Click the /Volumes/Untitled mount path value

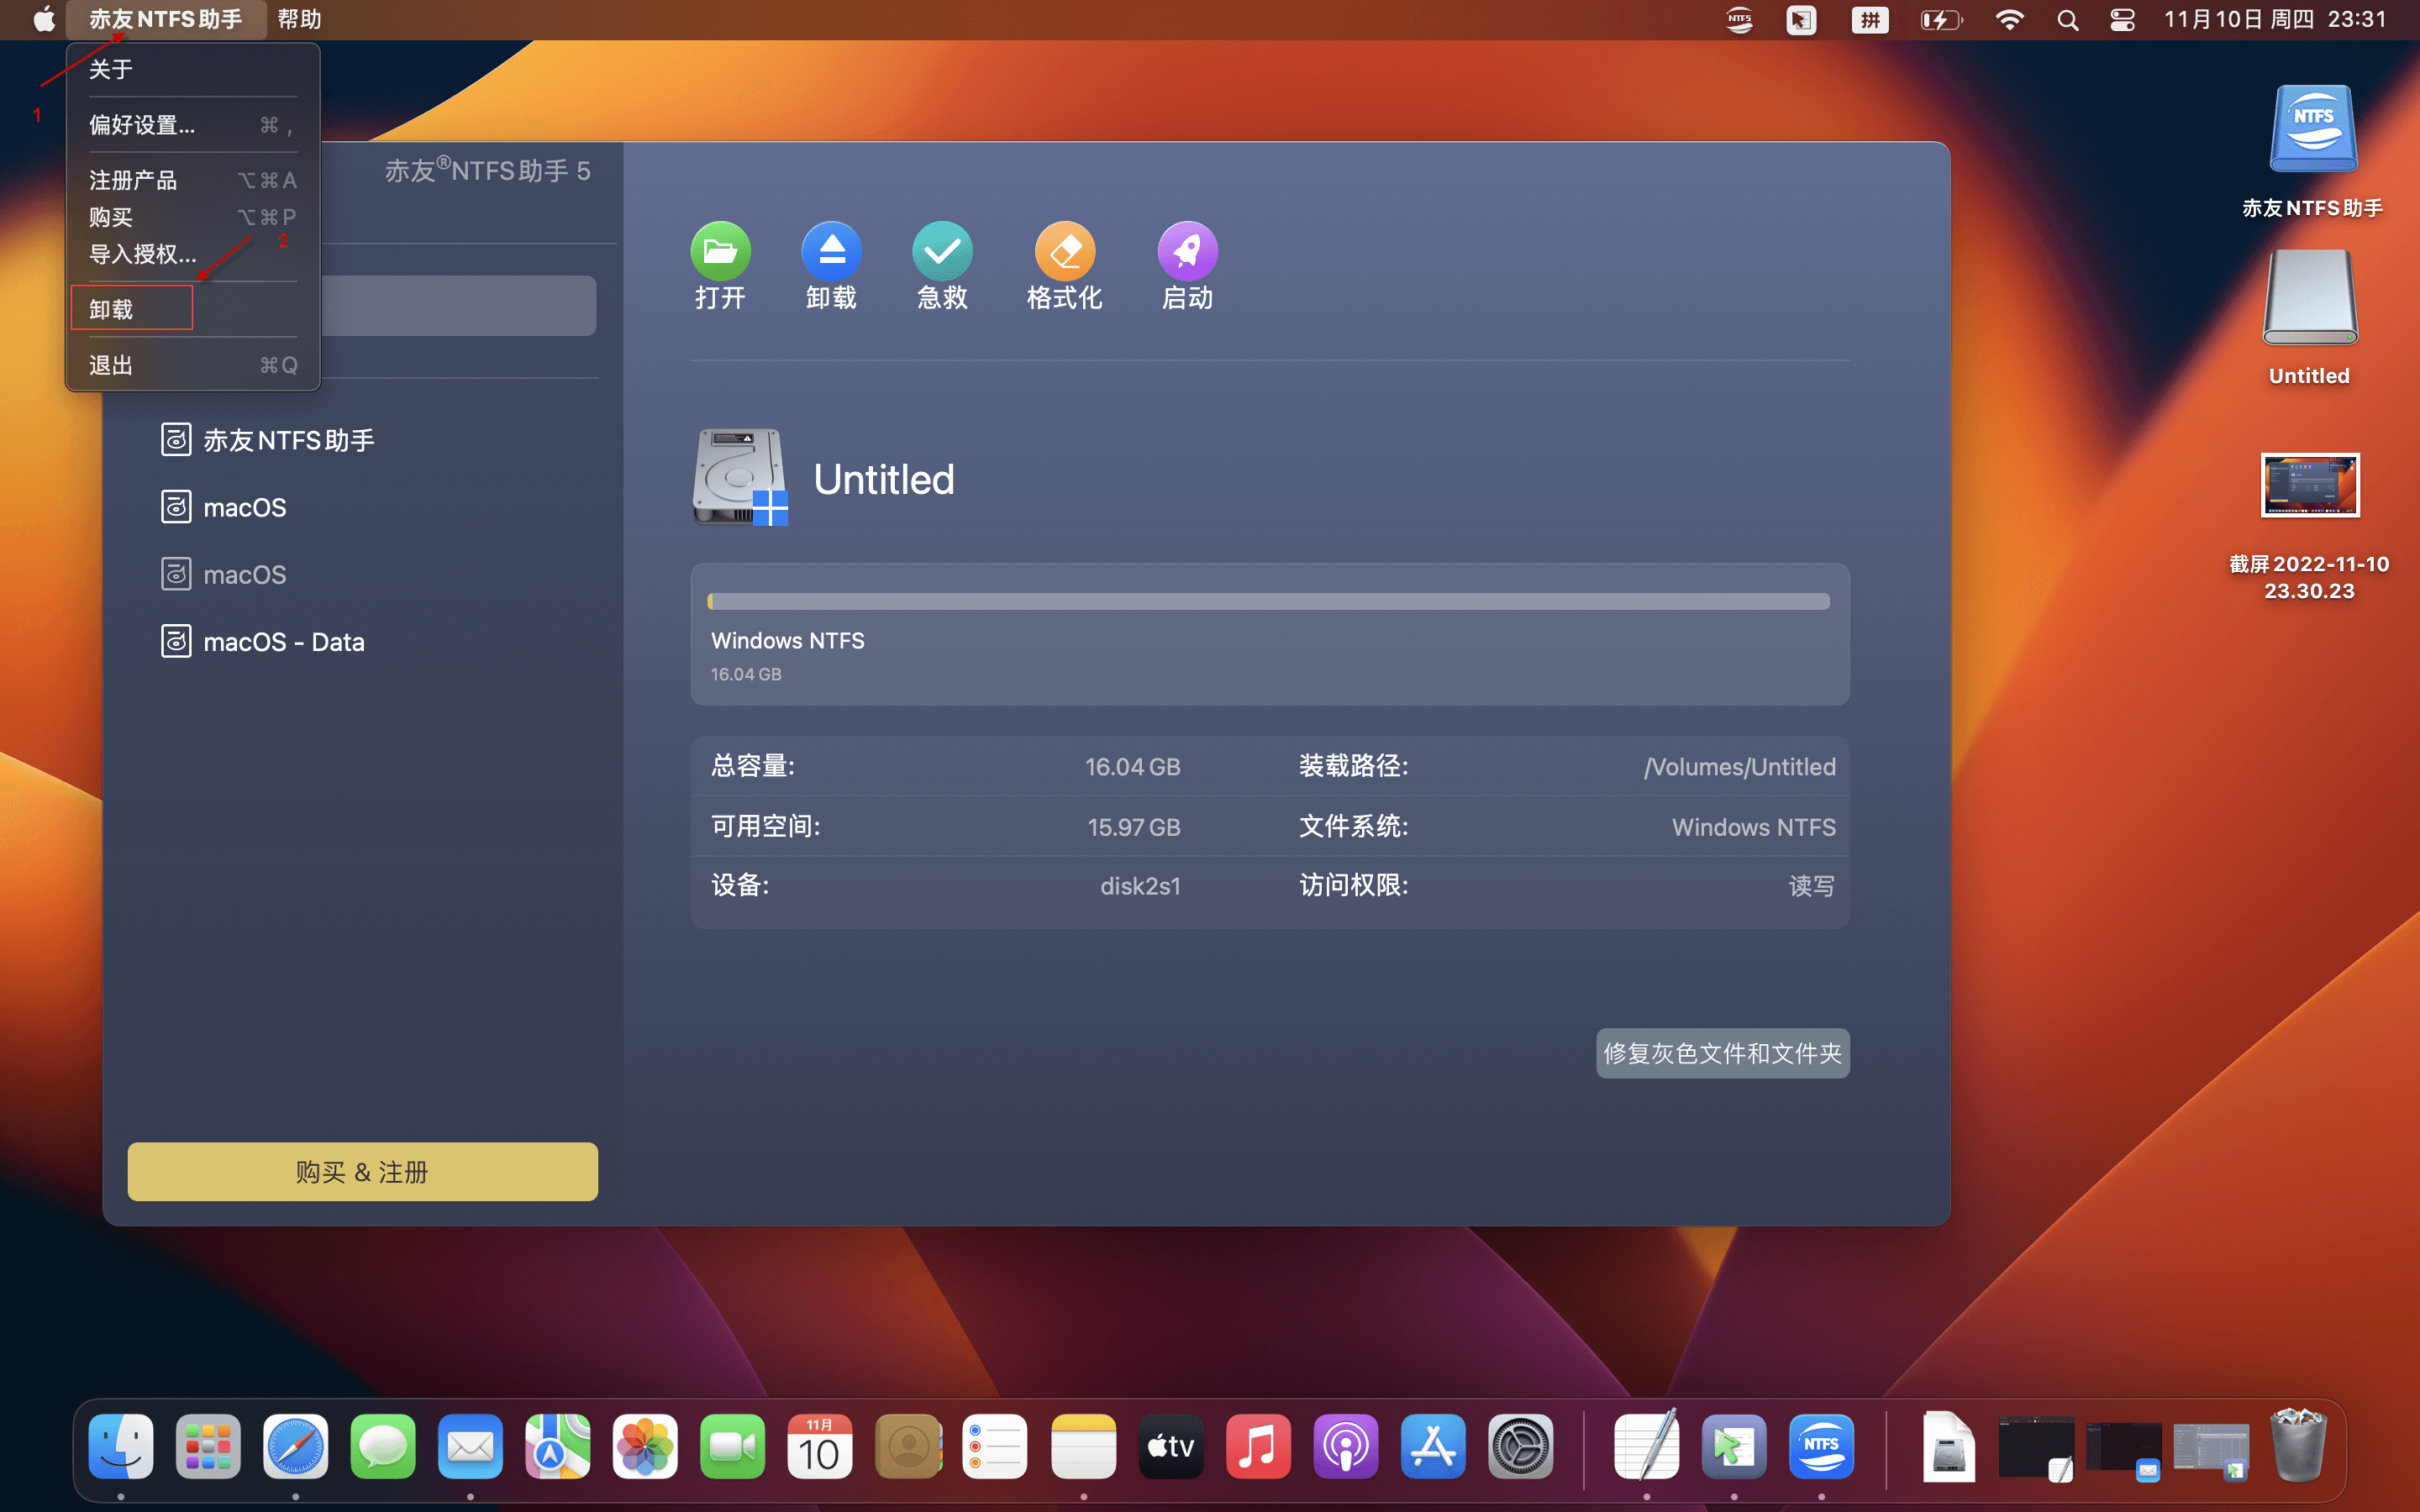(x=1739, y=767)
